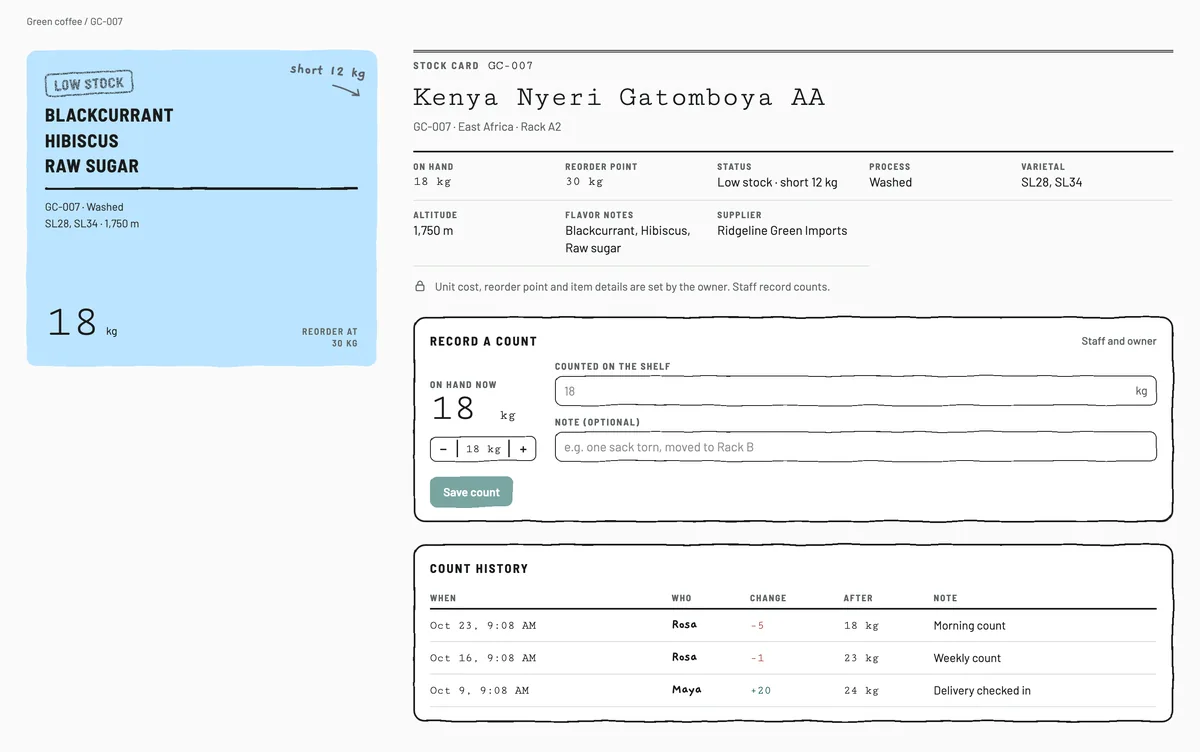The image size is (1200, 752).
Task: Click the 'Washed' process value
Action: (890, 183)
